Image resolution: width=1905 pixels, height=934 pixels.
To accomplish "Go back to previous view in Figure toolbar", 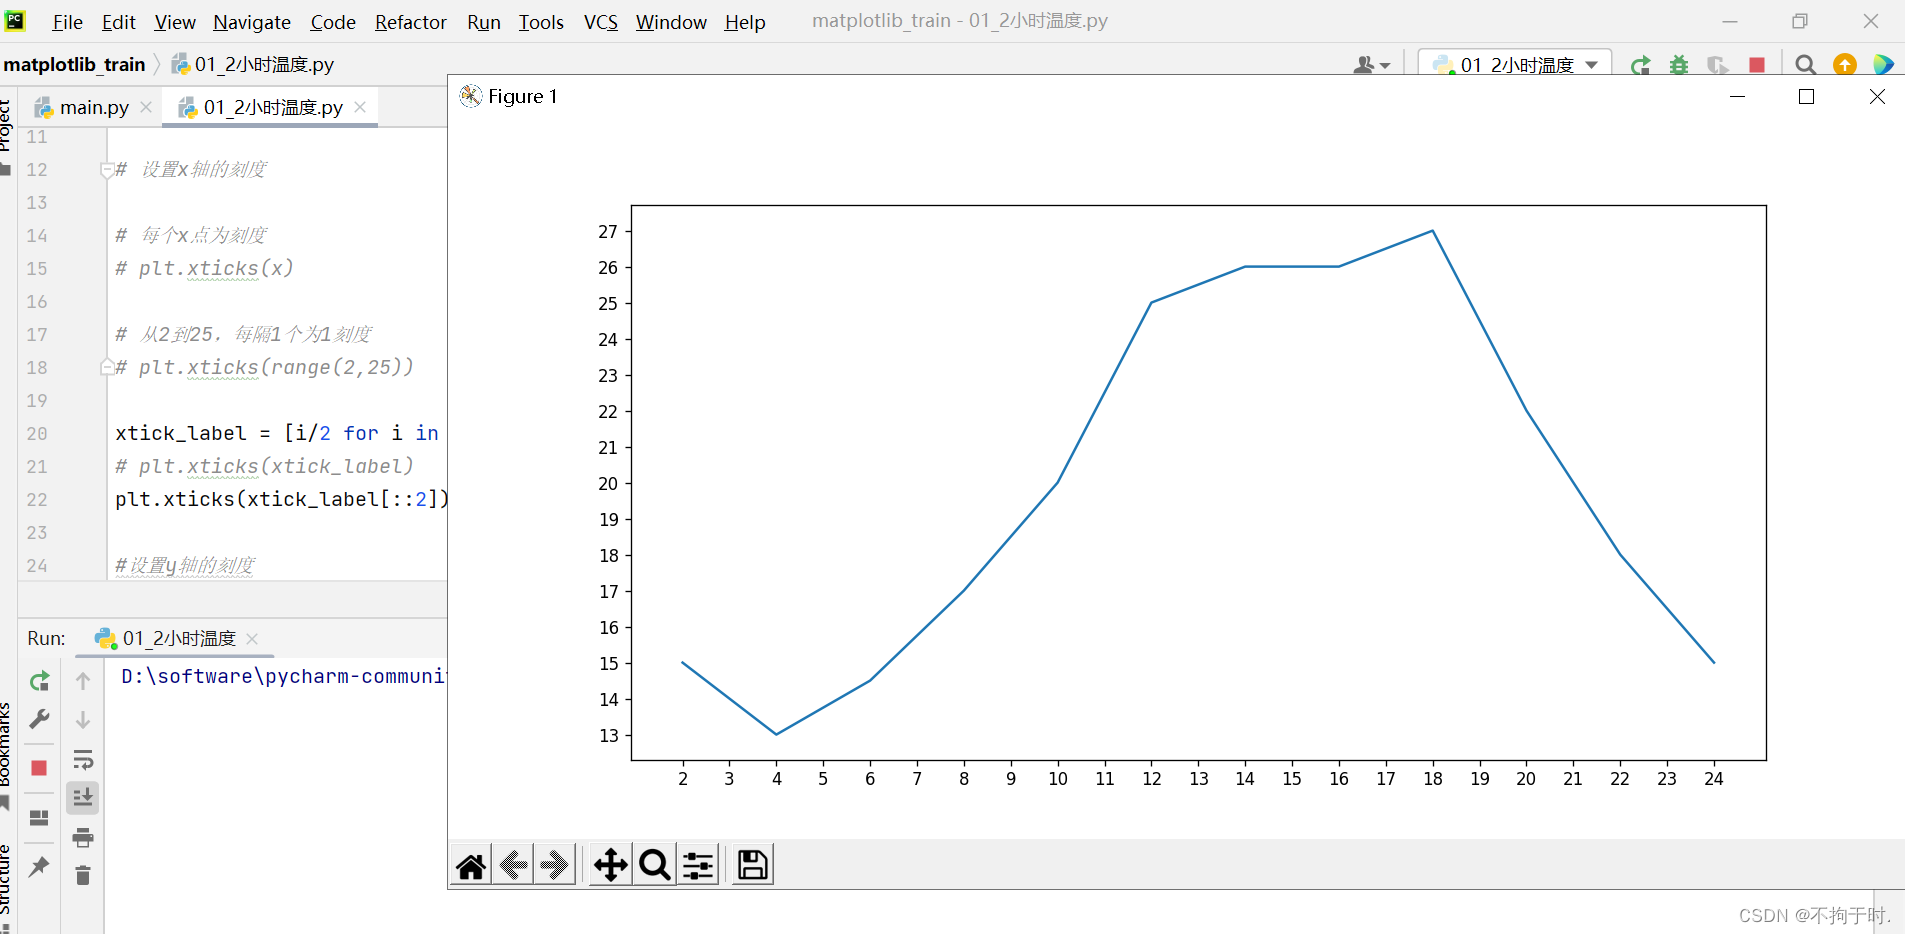I will [x=514, y=865].
